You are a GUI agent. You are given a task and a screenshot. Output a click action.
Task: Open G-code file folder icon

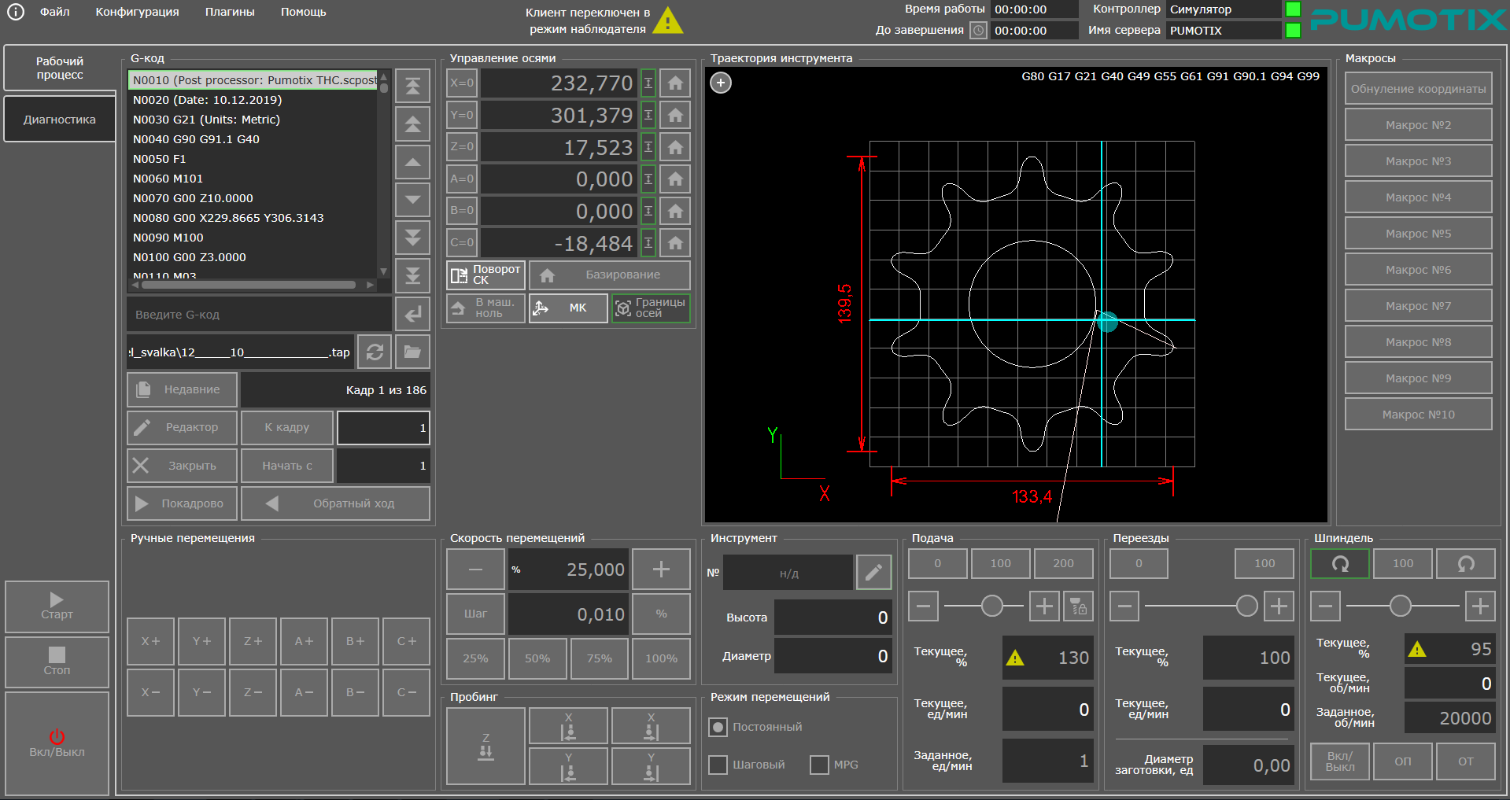413,352
